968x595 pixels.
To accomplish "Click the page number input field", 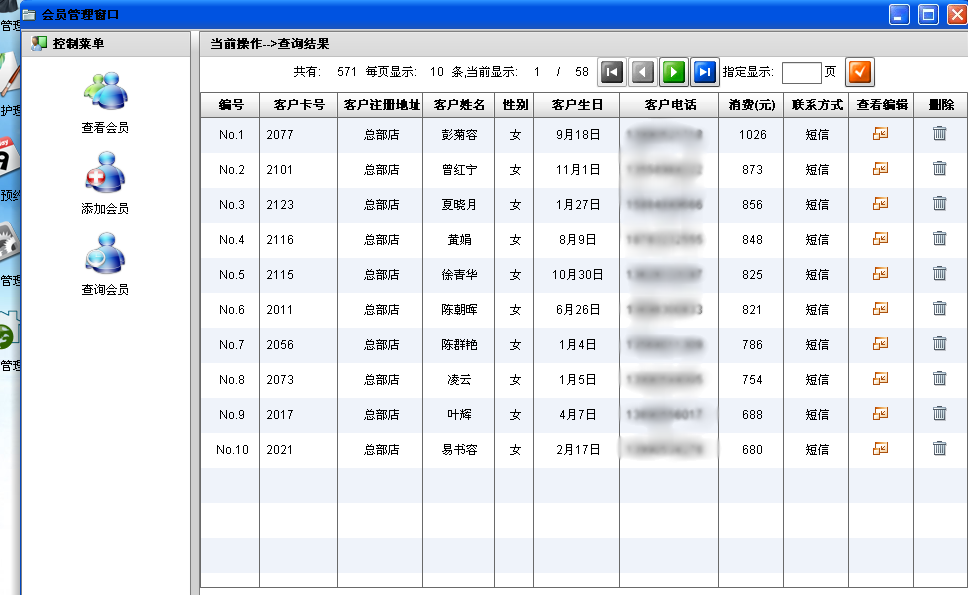I will coord(801,72).
